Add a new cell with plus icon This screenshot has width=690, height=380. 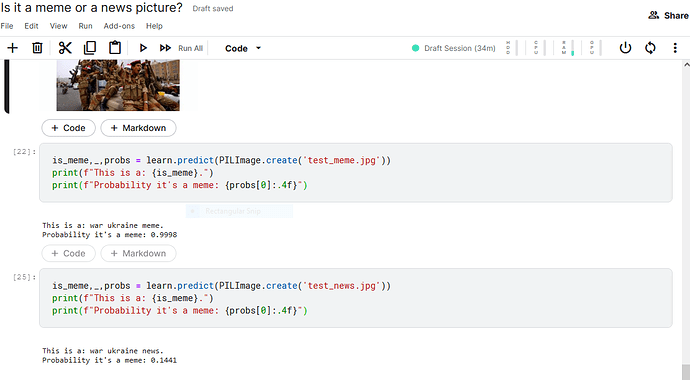click(12, 48)
